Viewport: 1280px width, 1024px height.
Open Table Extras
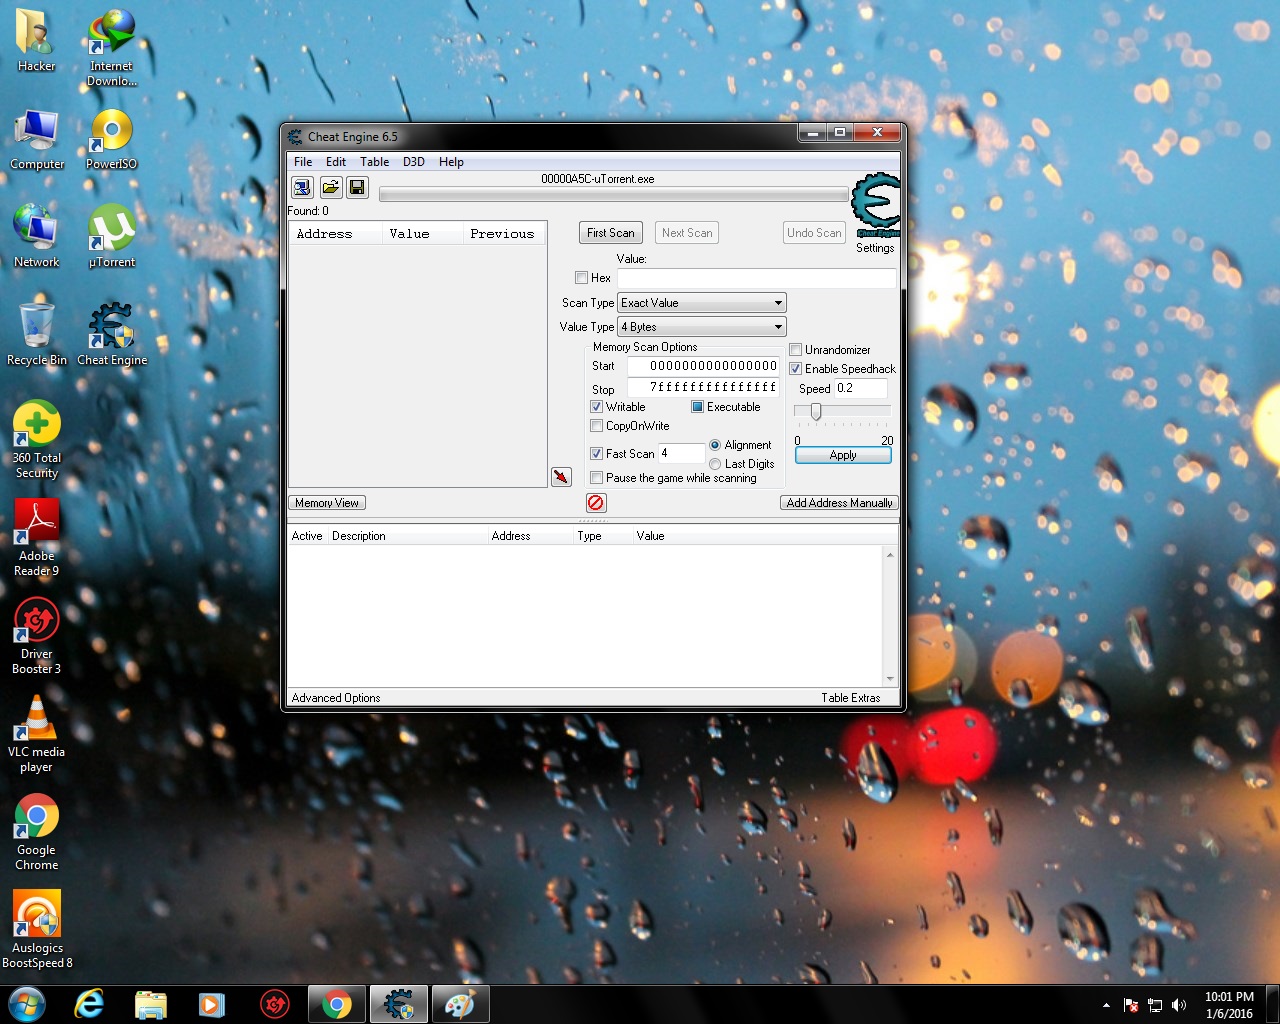(x=851, y=698)
